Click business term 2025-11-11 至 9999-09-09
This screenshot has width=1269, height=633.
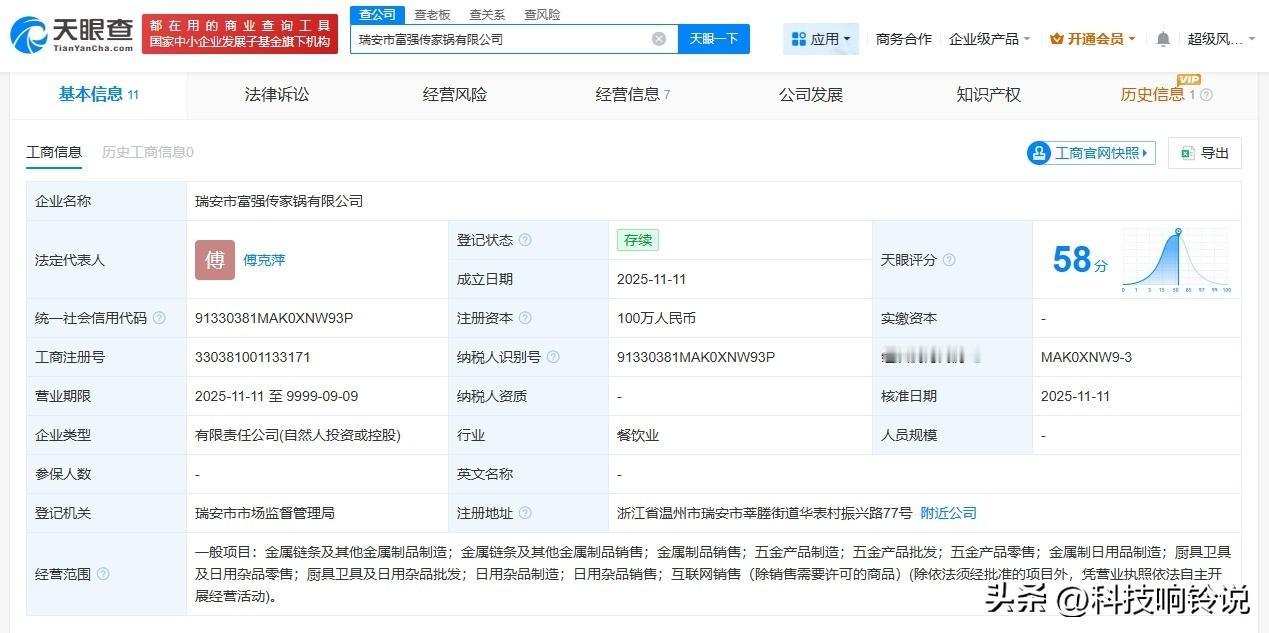click(x=277, y=396)
